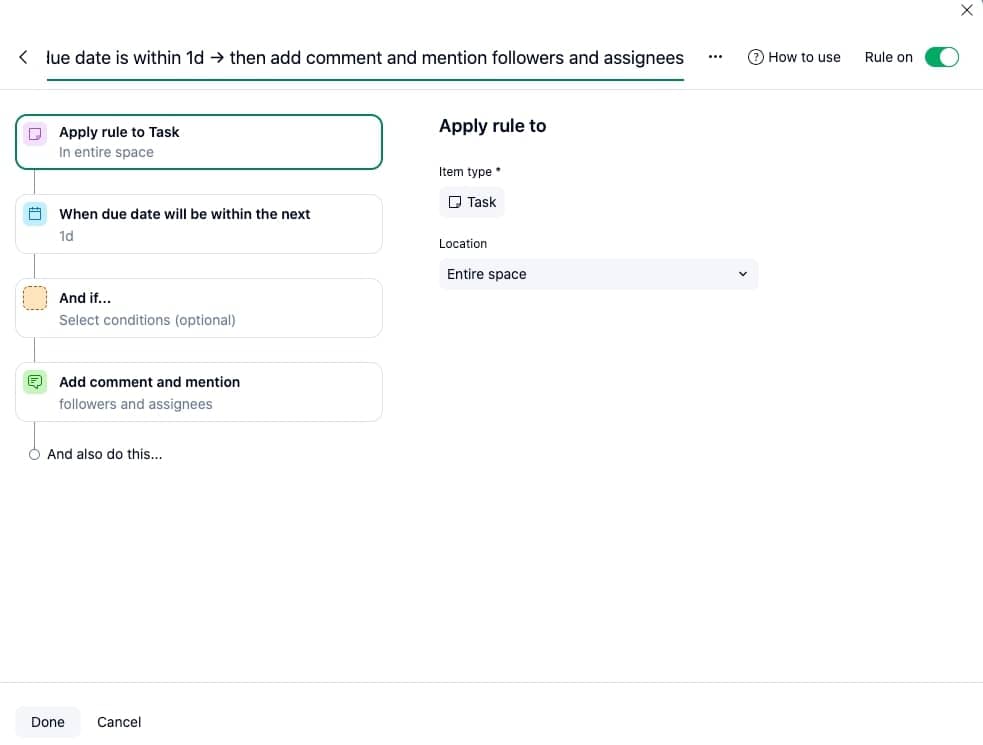Select the calendar icon on the due date trigger

click(35, 213)
